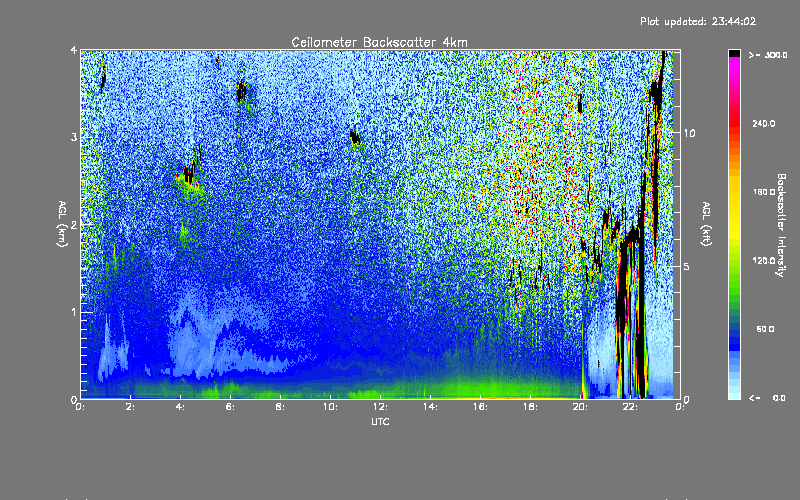The width and height of the screenshot is (800, 500).
Task: Click the 'Ceilometer Backscatter 4km' plot title
Action: 379,42
